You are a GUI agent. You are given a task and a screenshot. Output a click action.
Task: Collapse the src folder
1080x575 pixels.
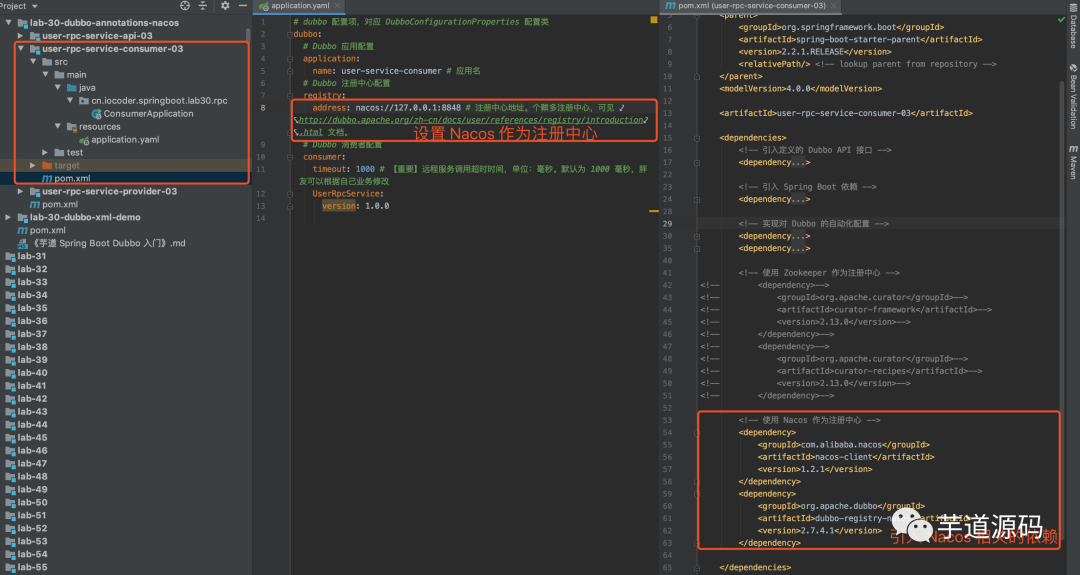33,62
